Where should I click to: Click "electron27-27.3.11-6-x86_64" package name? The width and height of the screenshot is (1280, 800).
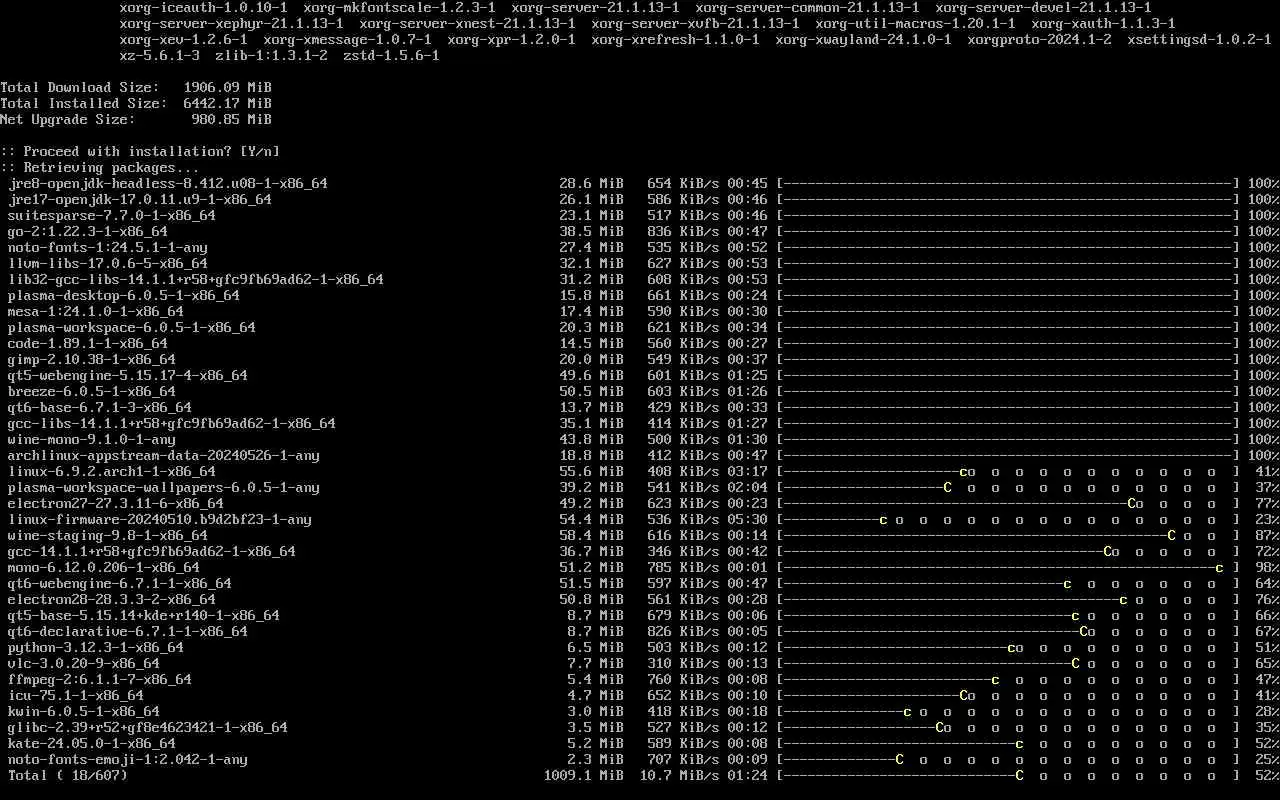116,503
